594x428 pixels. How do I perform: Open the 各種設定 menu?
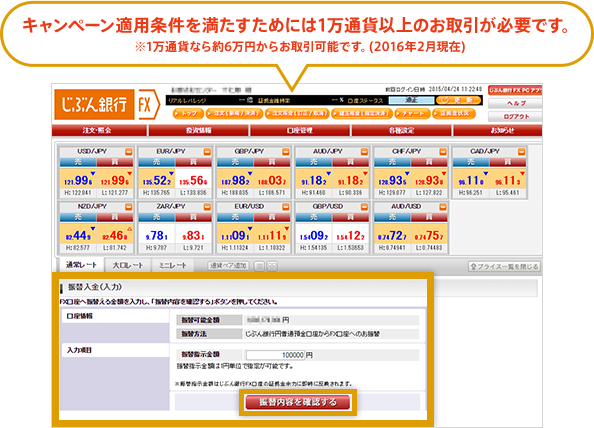point(402,130)
